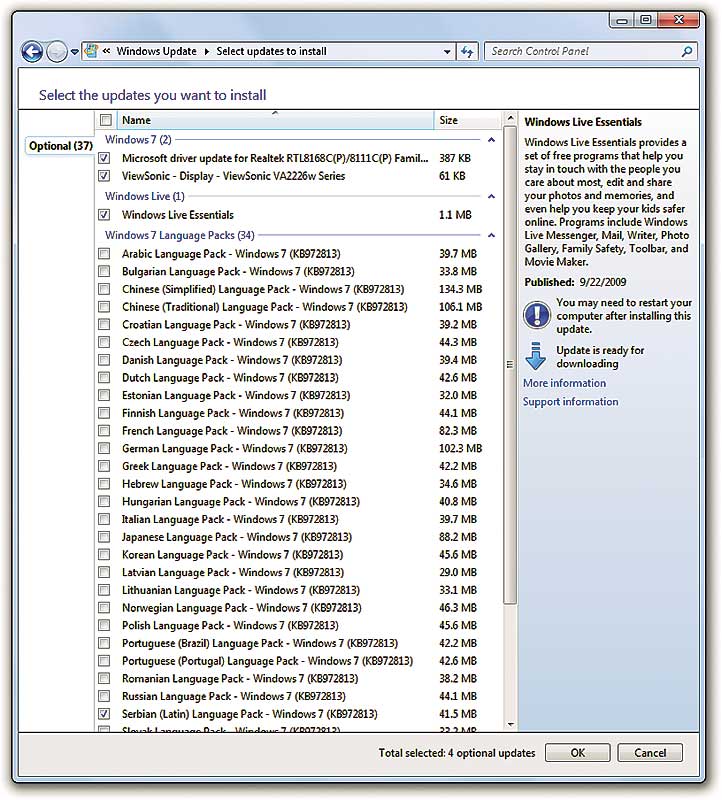Open the Support information link

coord(570,402)
